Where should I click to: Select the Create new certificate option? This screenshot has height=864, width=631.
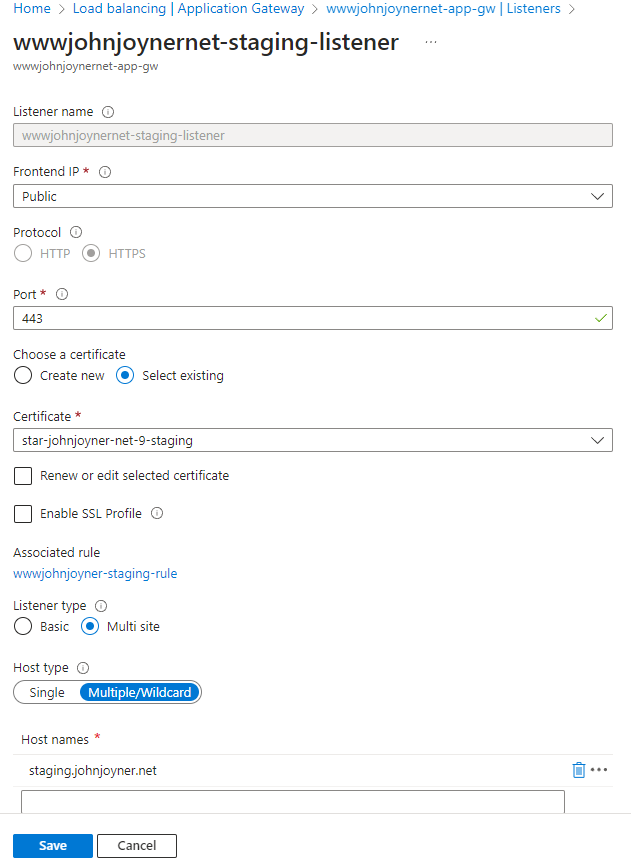23,376
